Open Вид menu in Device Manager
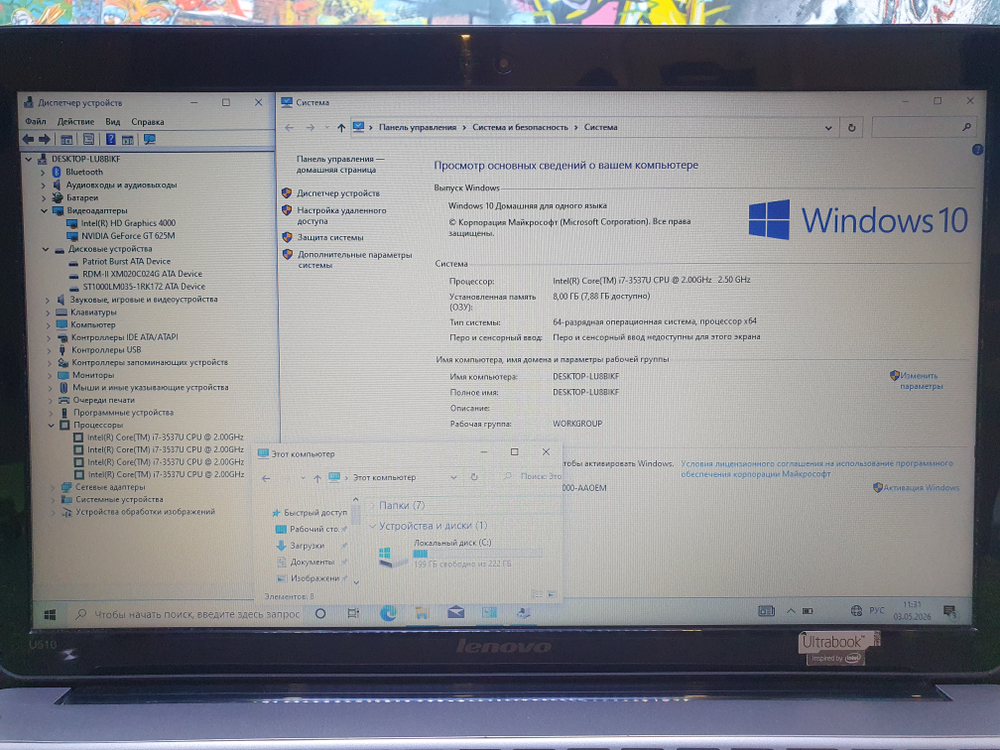1000x750 pixels. (x=112, y=121)
